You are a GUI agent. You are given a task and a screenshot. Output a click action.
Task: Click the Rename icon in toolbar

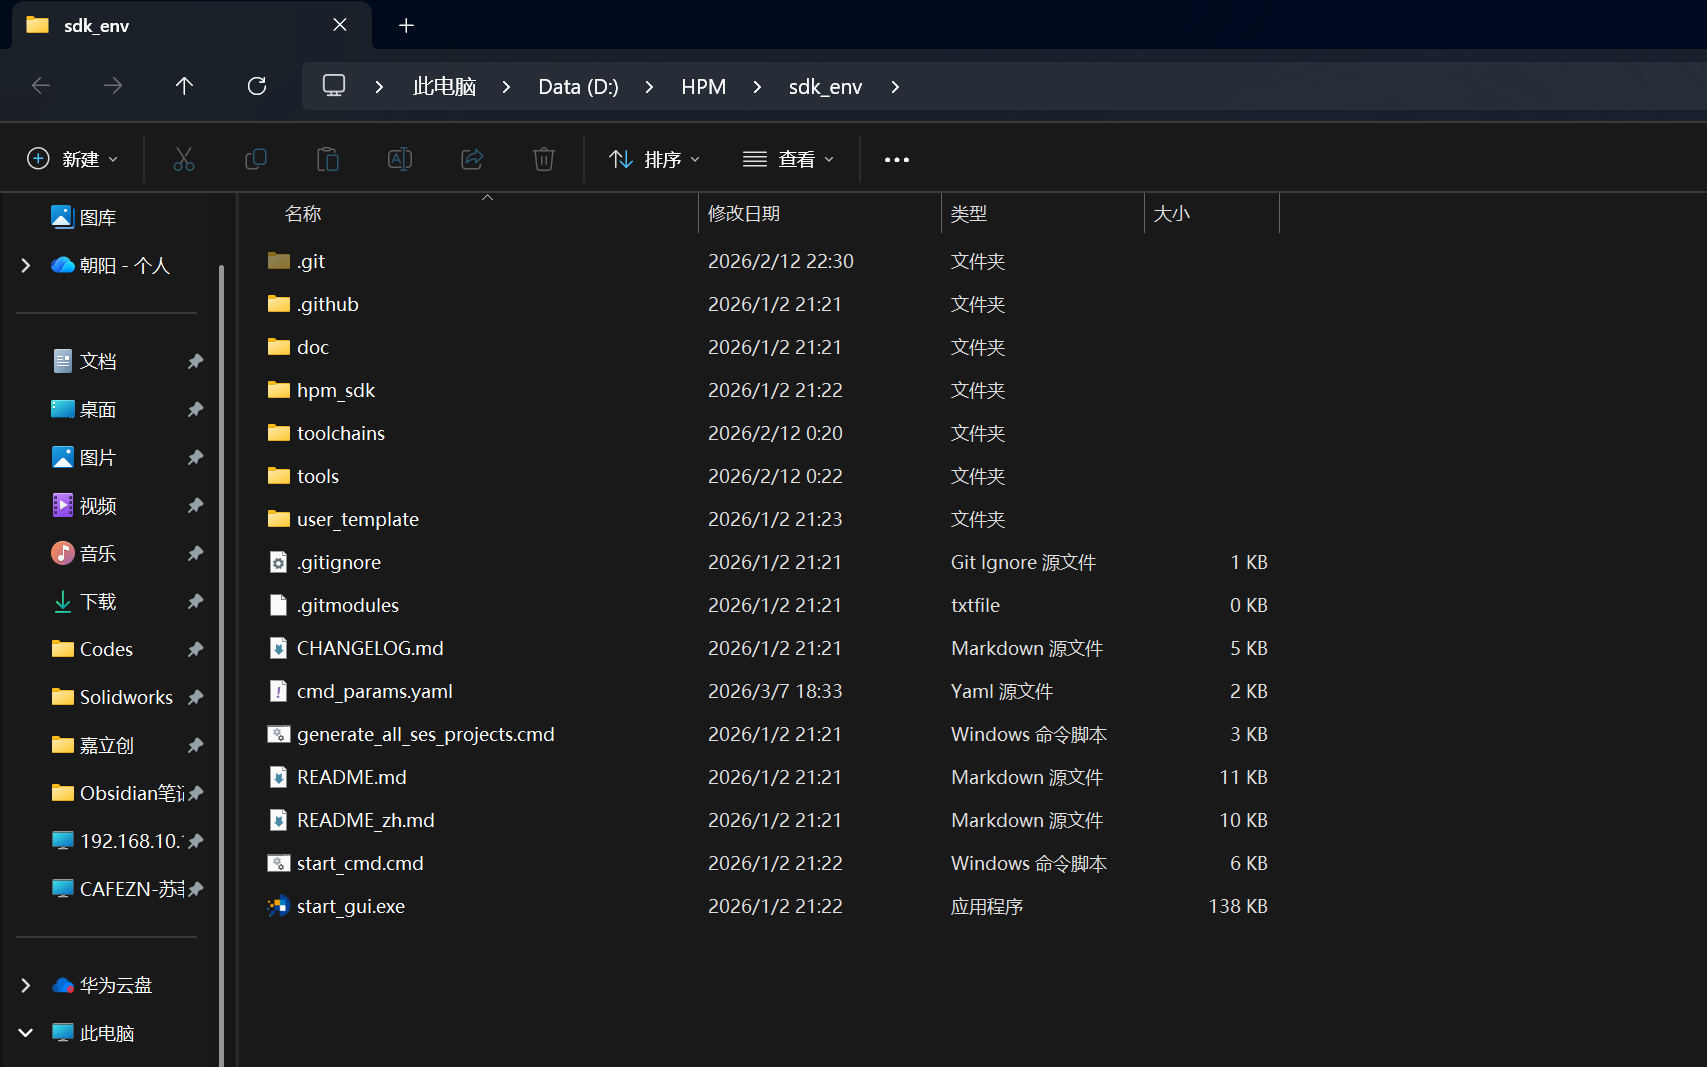pos(400,159)
